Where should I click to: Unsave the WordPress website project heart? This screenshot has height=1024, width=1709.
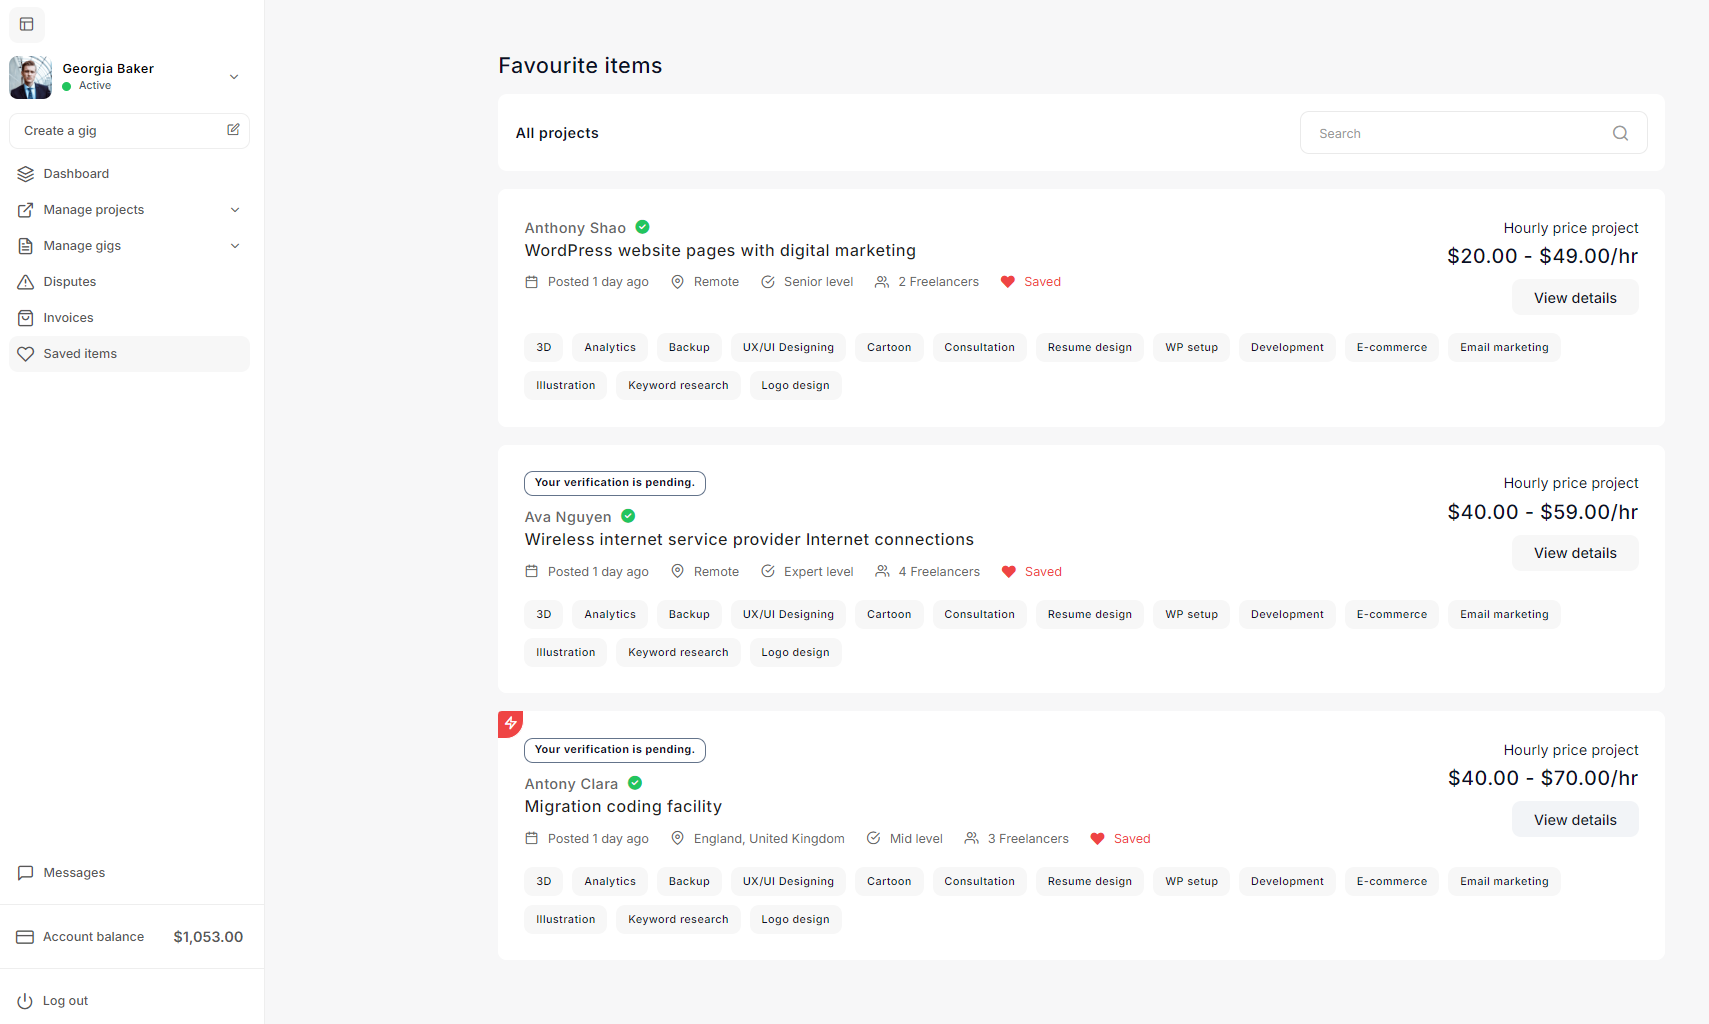1008,282
